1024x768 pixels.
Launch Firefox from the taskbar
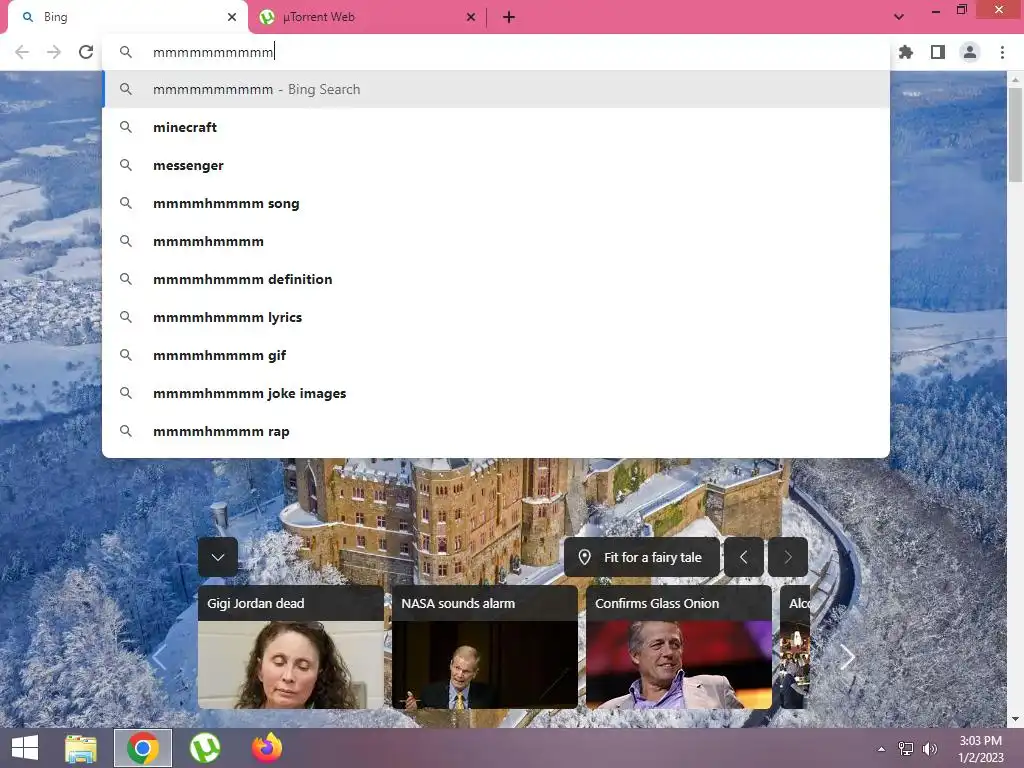[267, 748]
